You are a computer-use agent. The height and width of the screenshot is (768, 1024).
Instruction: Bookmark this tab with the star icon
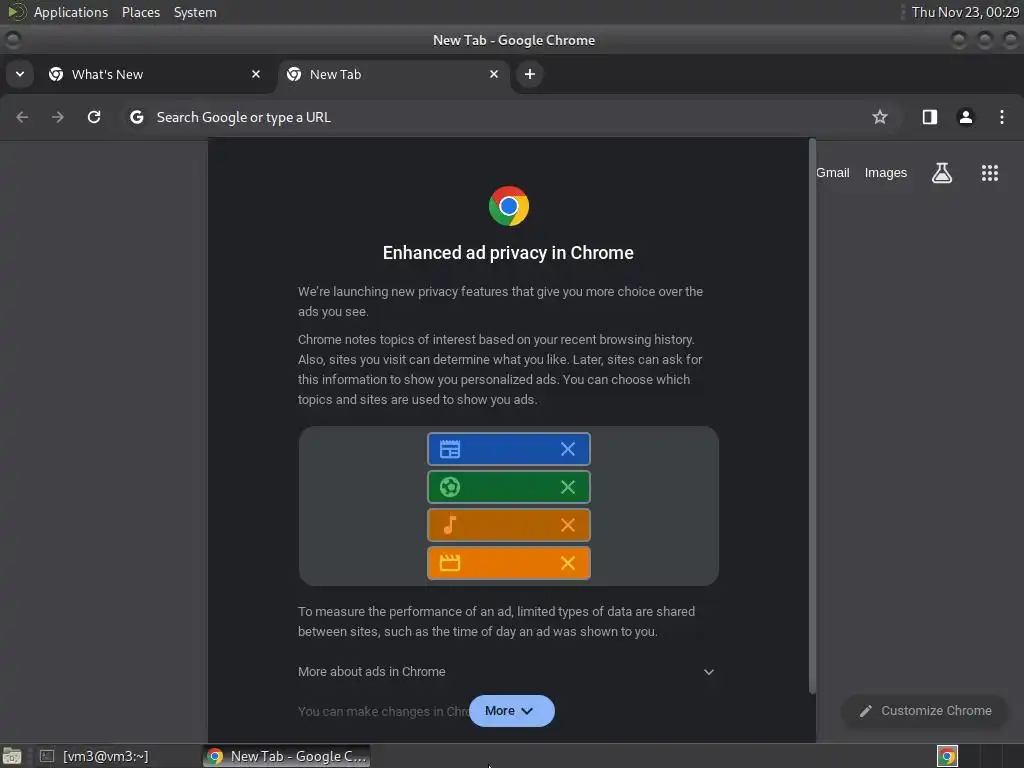pos(880,117)
